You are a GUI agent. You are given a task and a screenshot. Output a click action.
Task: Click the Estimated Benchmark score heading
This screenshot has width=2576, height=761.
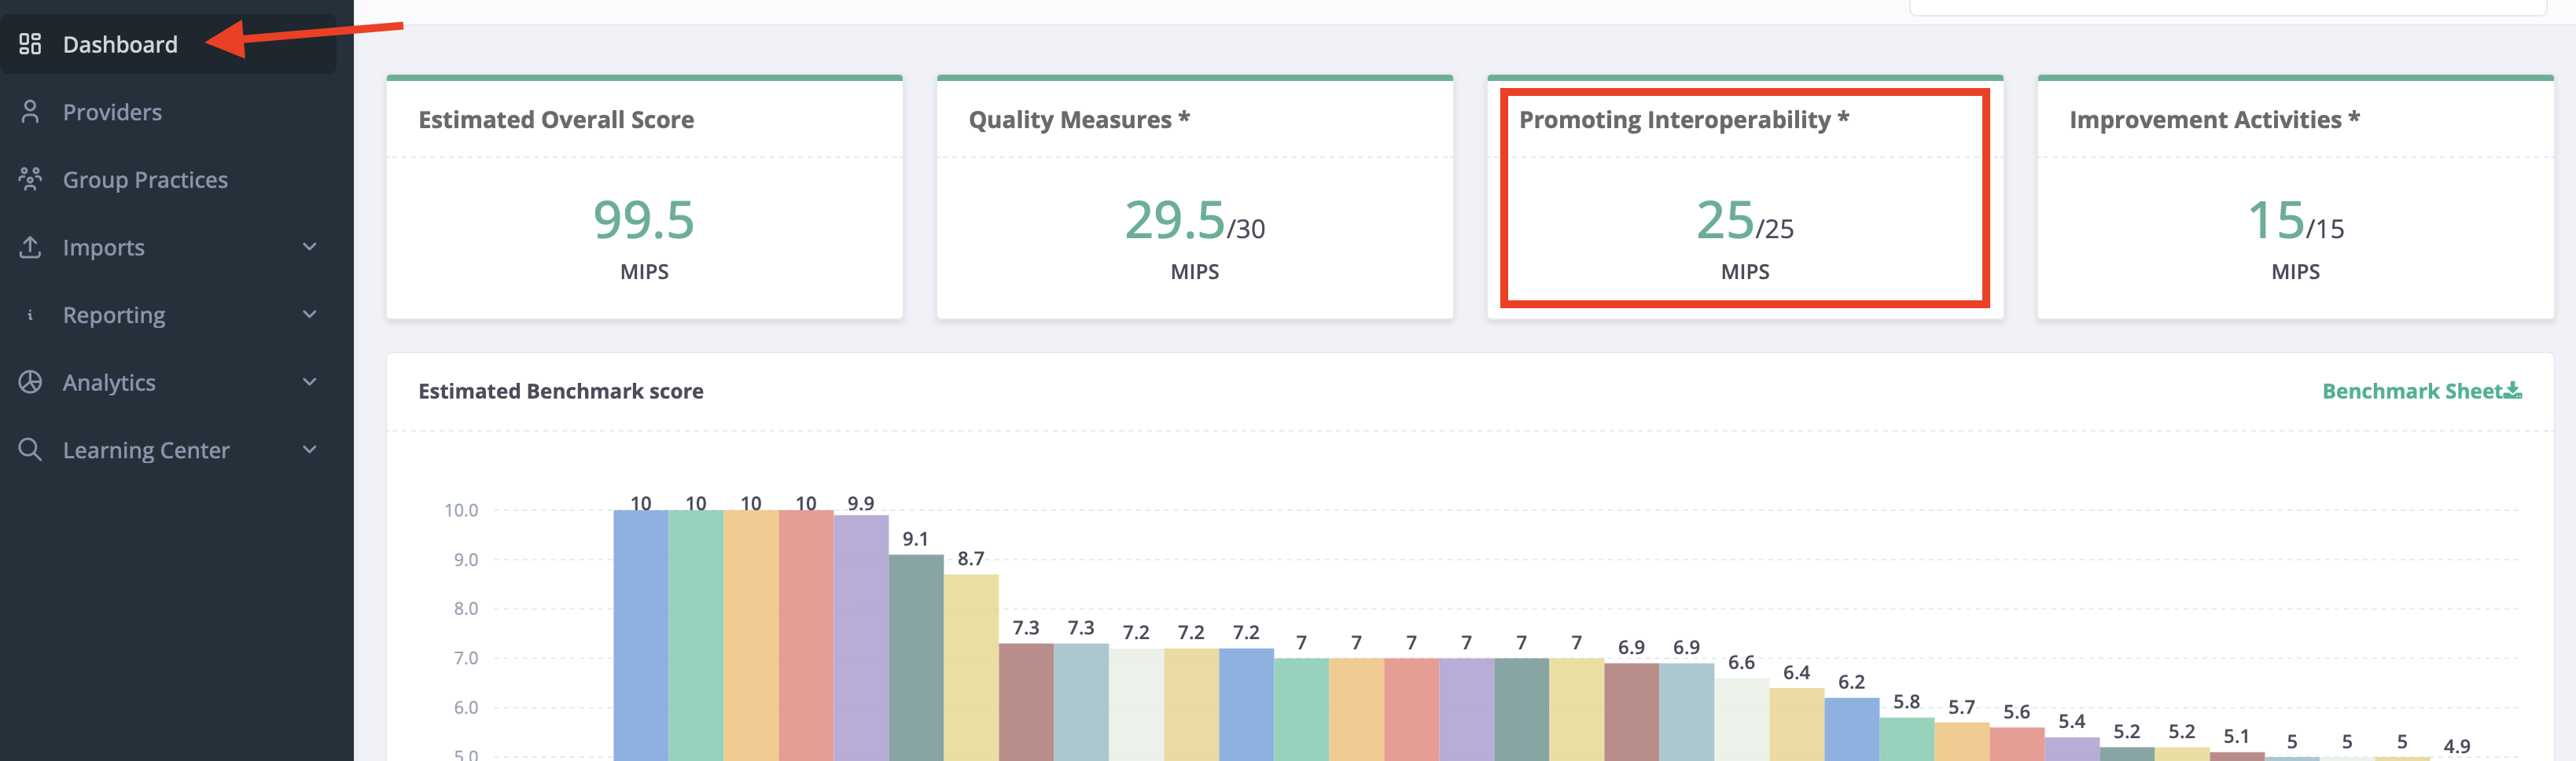point(561,391)
